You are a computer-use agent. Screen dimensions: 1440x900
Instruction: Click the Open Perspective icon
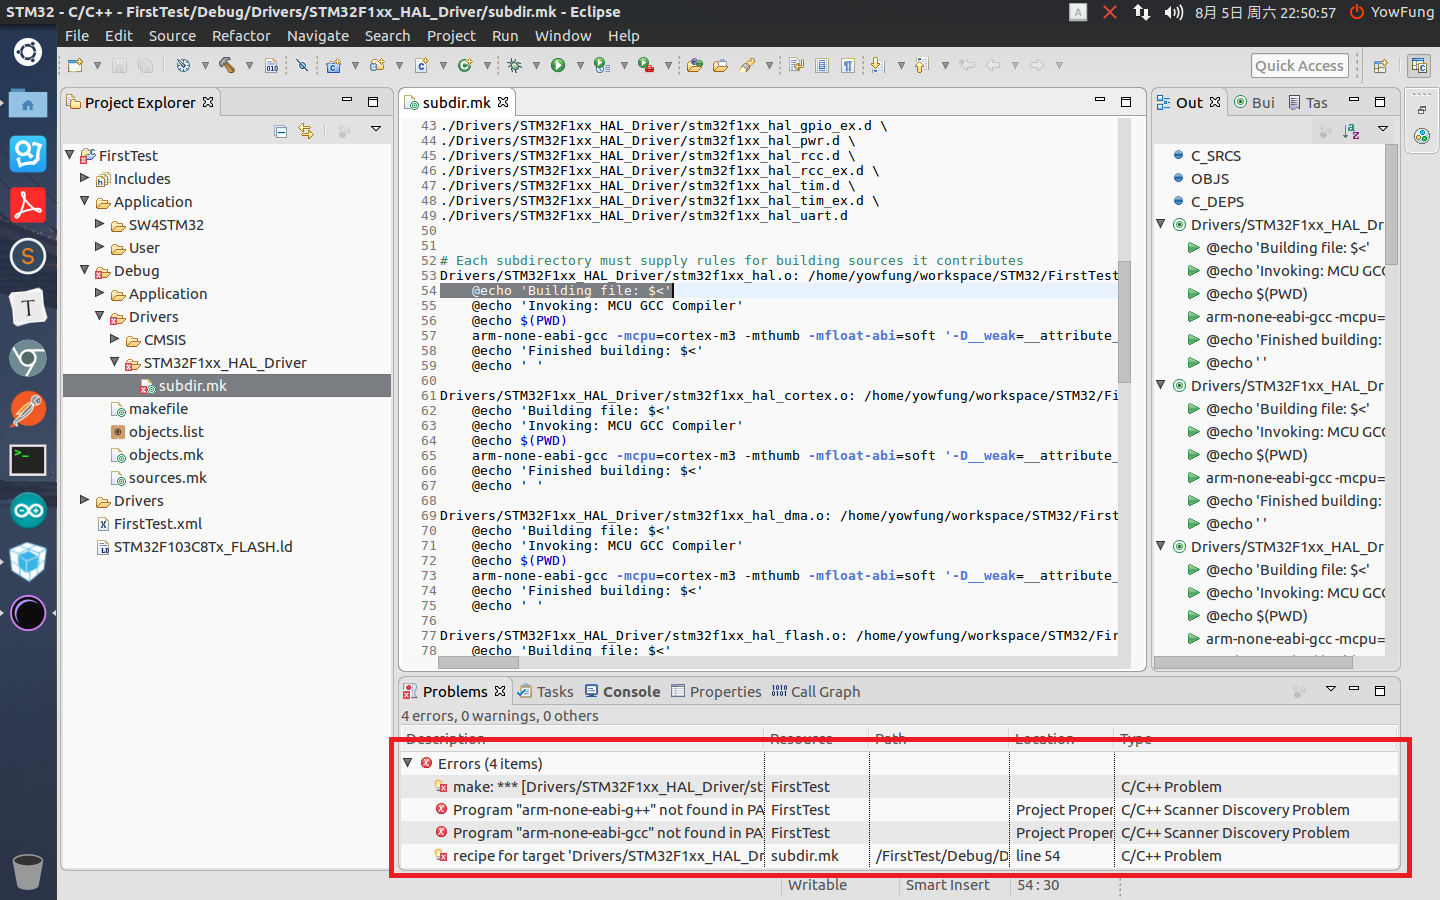point(1380,66)
